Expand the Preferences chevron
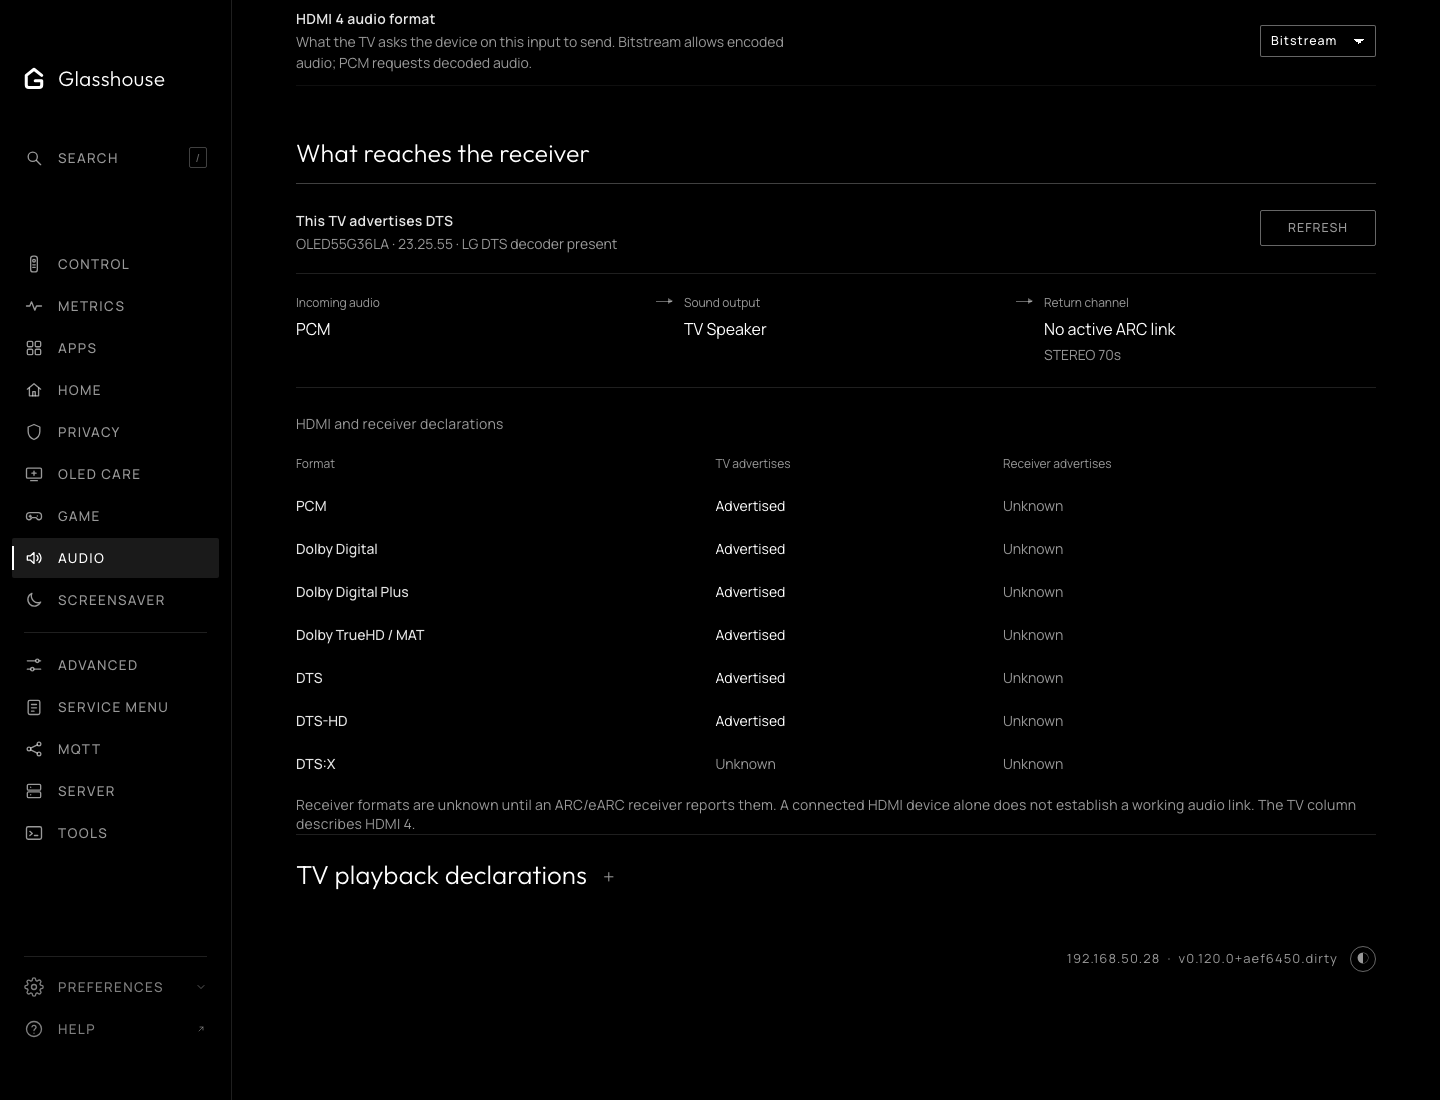 click(201, 987)
